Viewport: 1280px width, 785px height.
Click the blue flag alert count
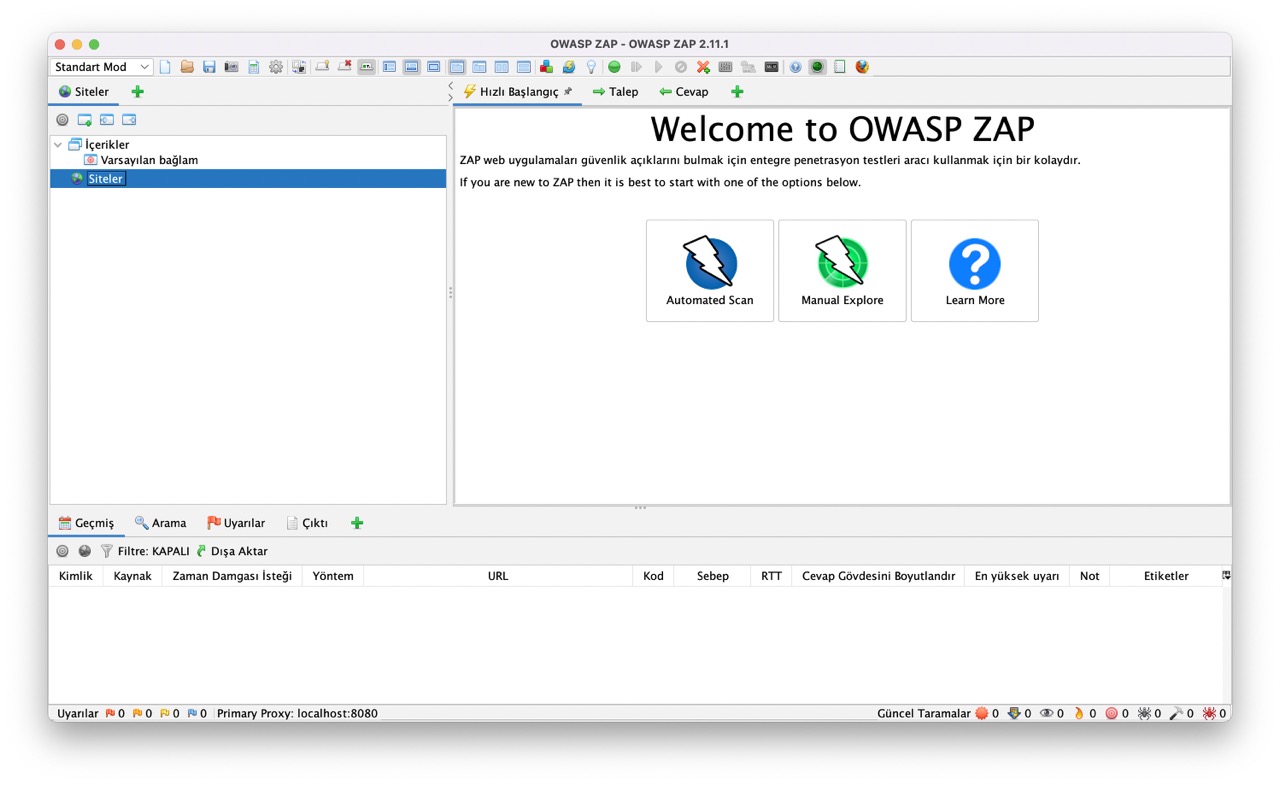(197, 714)
